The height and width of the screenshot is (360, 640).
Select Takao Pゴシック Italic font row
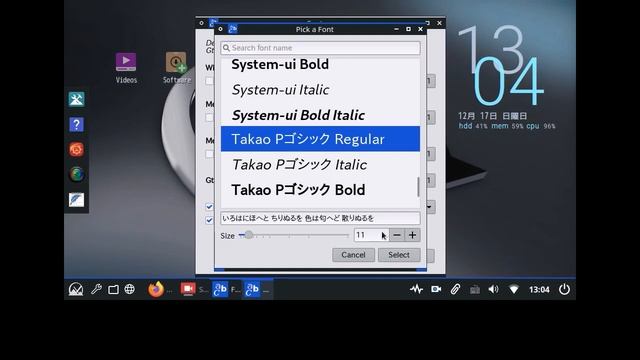point(320,164)
